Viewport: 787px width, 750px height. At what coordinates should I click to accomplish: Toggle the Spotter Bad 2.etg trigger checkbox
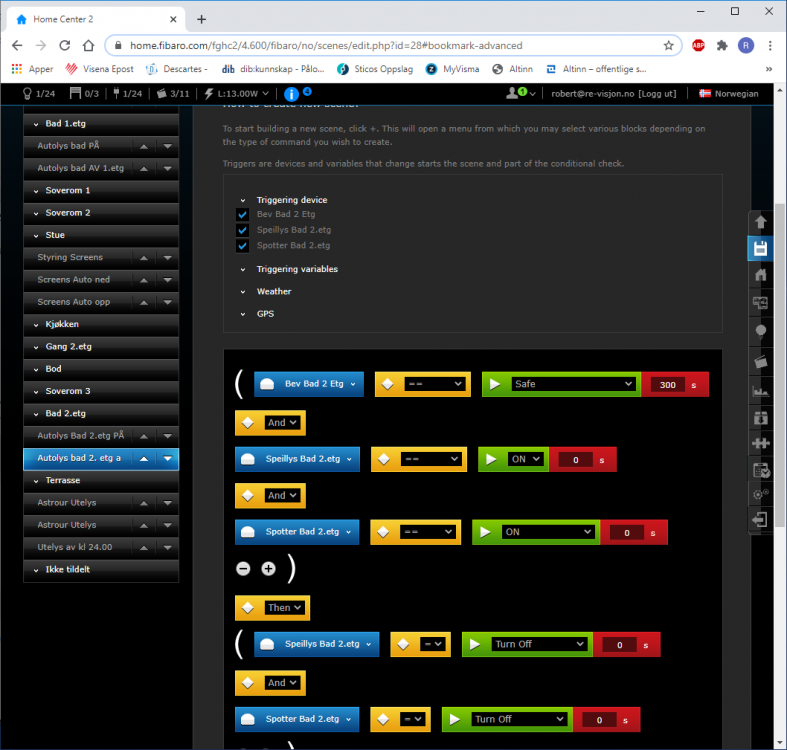(x=242, y=246)
